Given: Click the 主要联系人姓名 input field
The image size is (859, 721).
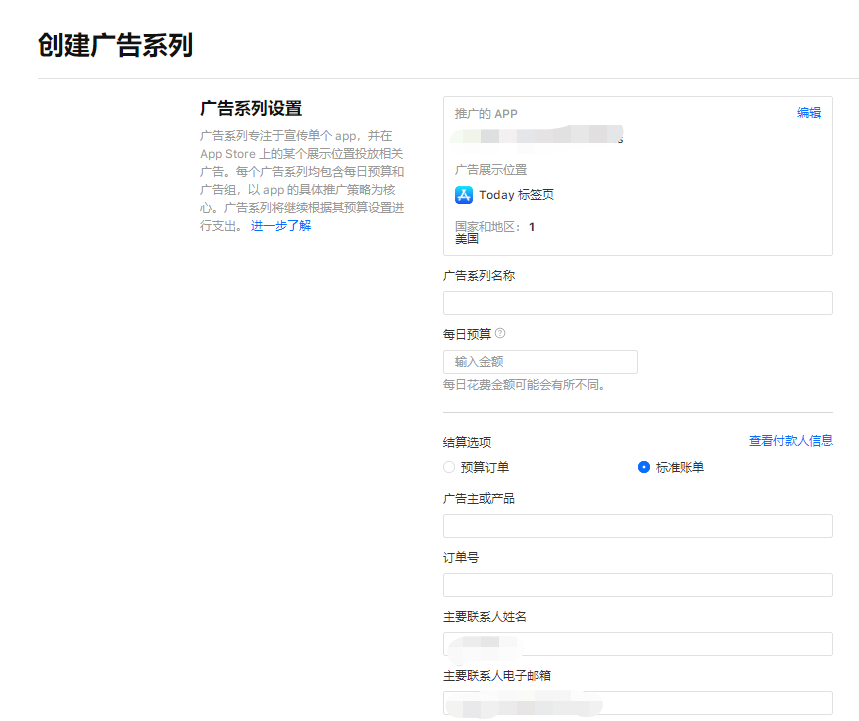Looking at the screenshot, I should (638, 644).
